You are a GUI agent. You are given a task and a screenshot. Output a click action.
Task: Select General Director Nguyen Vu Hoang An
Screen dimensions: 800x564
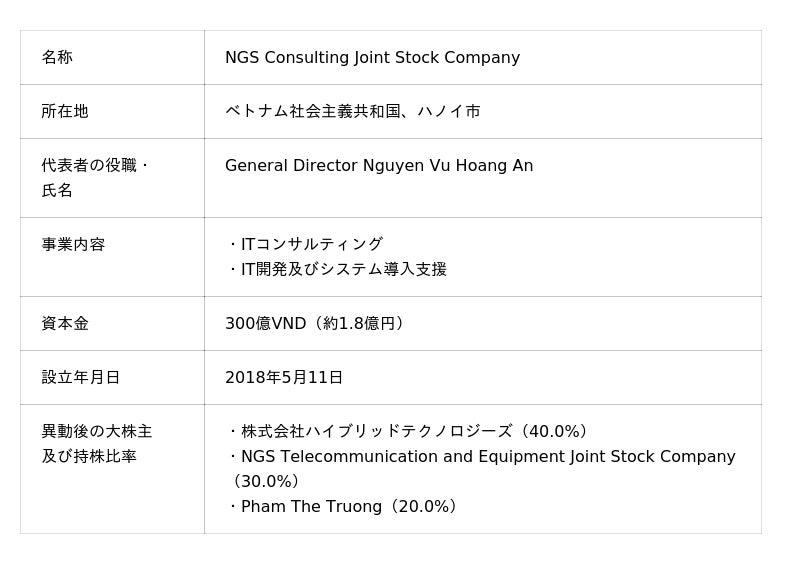coord(379,166)
